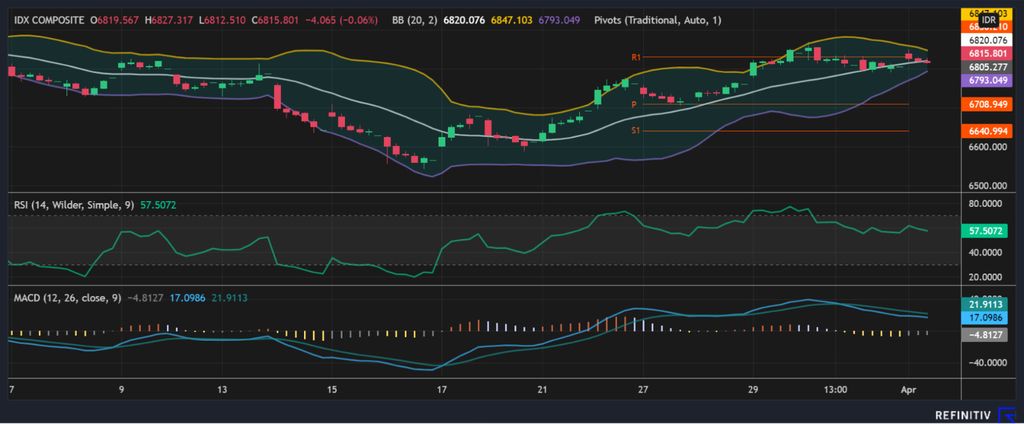Open the MACD (12, 26, close, 9) legend

[69, 297]
